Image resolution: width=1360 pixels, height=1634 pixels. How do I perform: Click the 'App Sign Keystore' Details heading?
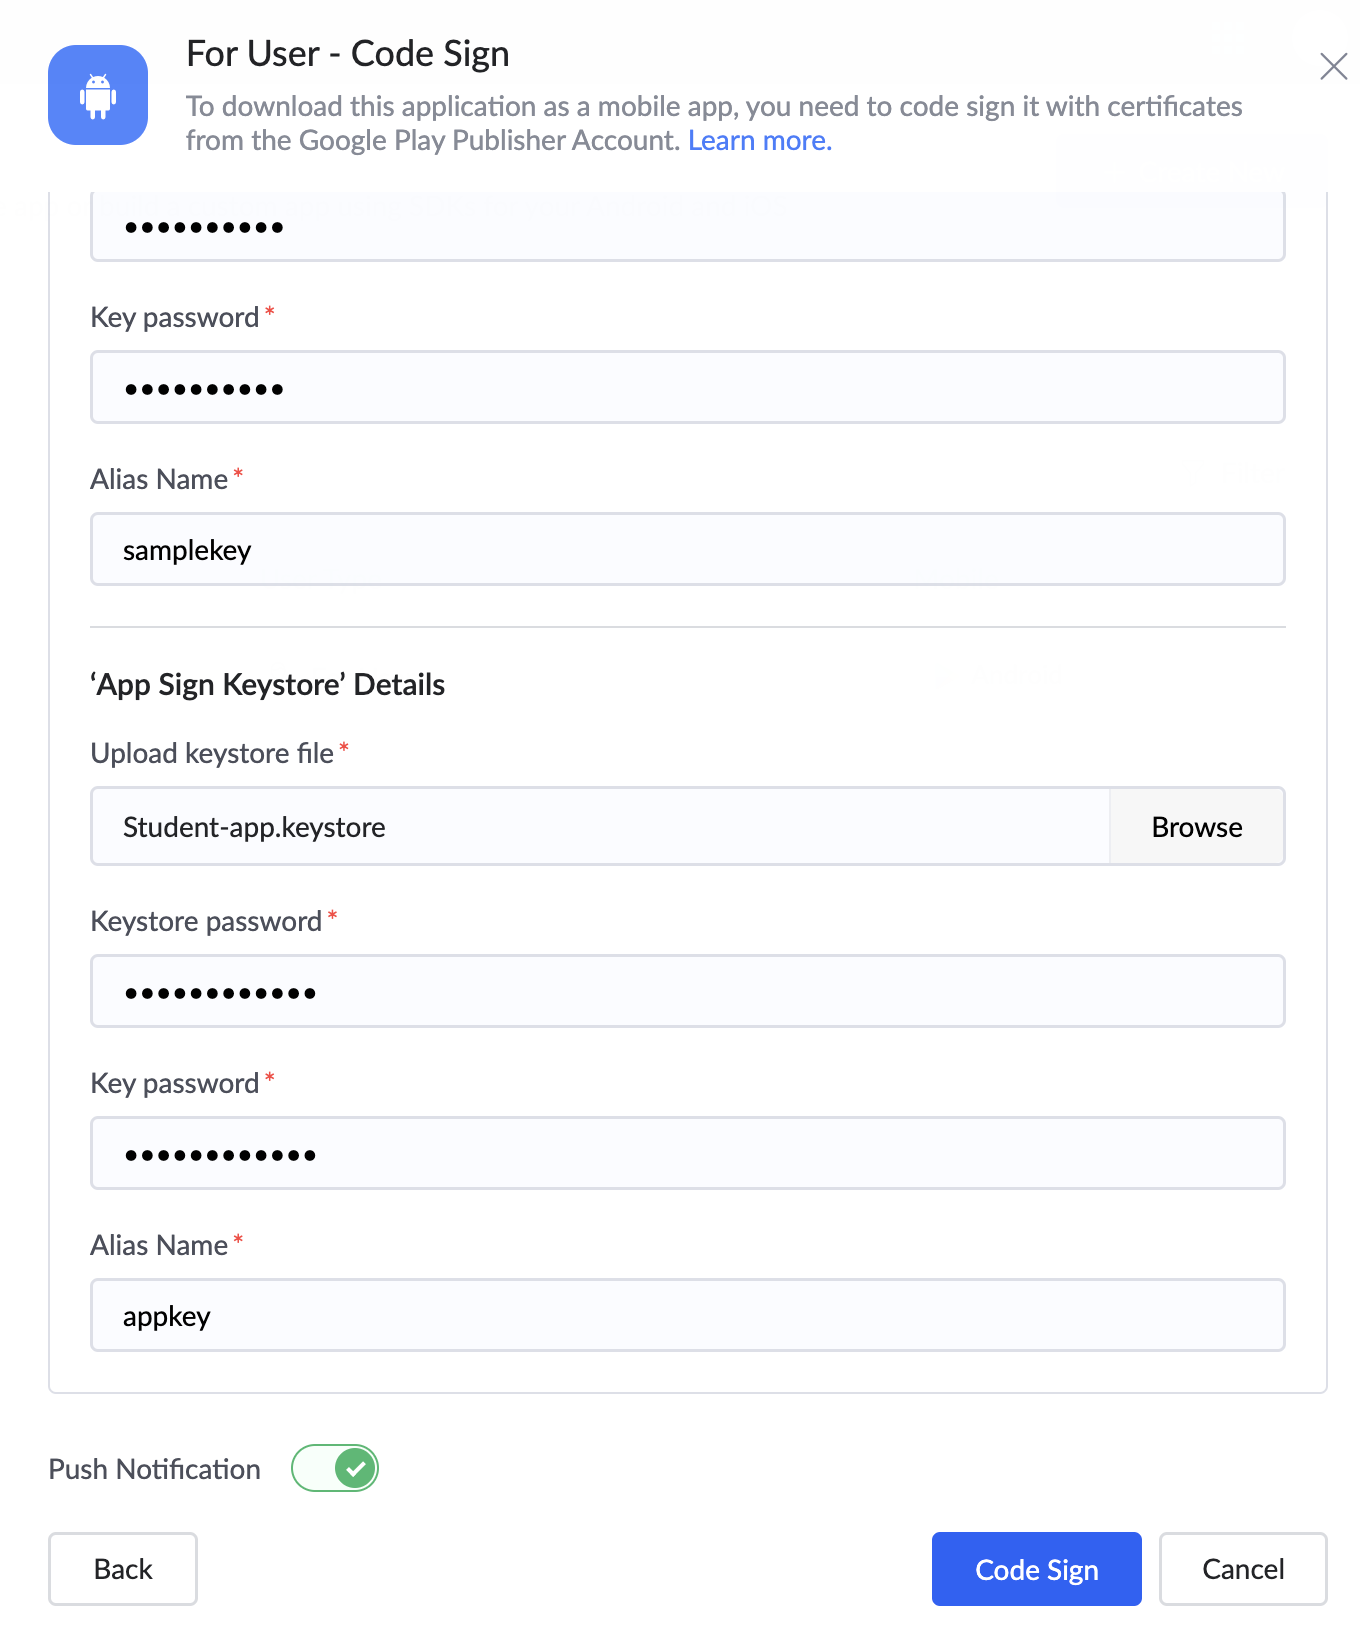click(268, 685)
